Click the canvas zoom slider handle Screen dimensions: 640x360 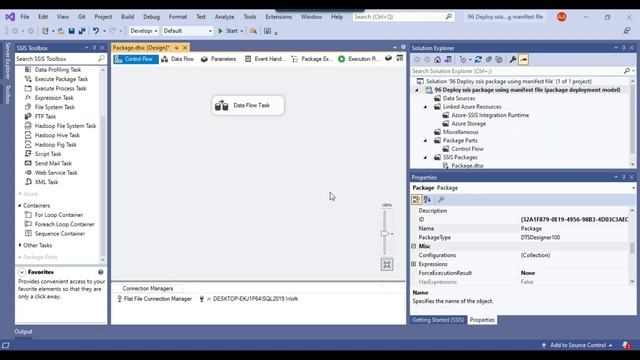point(384,234)
